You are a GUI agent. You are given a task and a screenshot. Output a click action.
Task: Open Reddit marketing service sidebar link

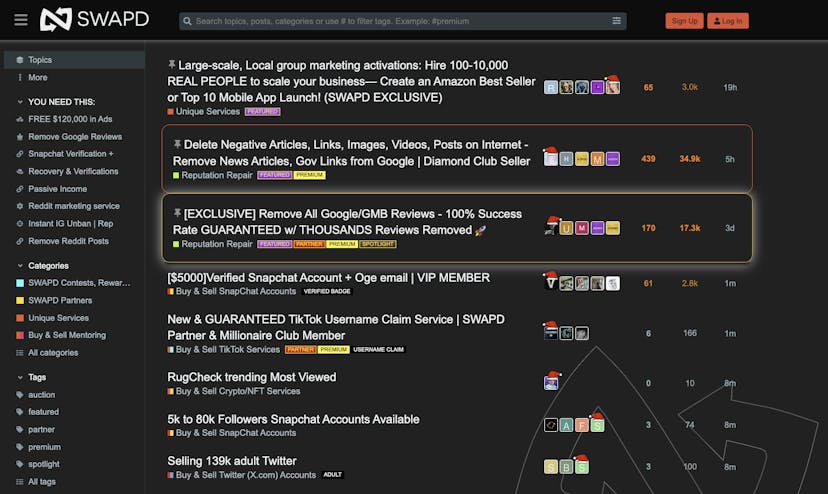(x=73, y=206)
